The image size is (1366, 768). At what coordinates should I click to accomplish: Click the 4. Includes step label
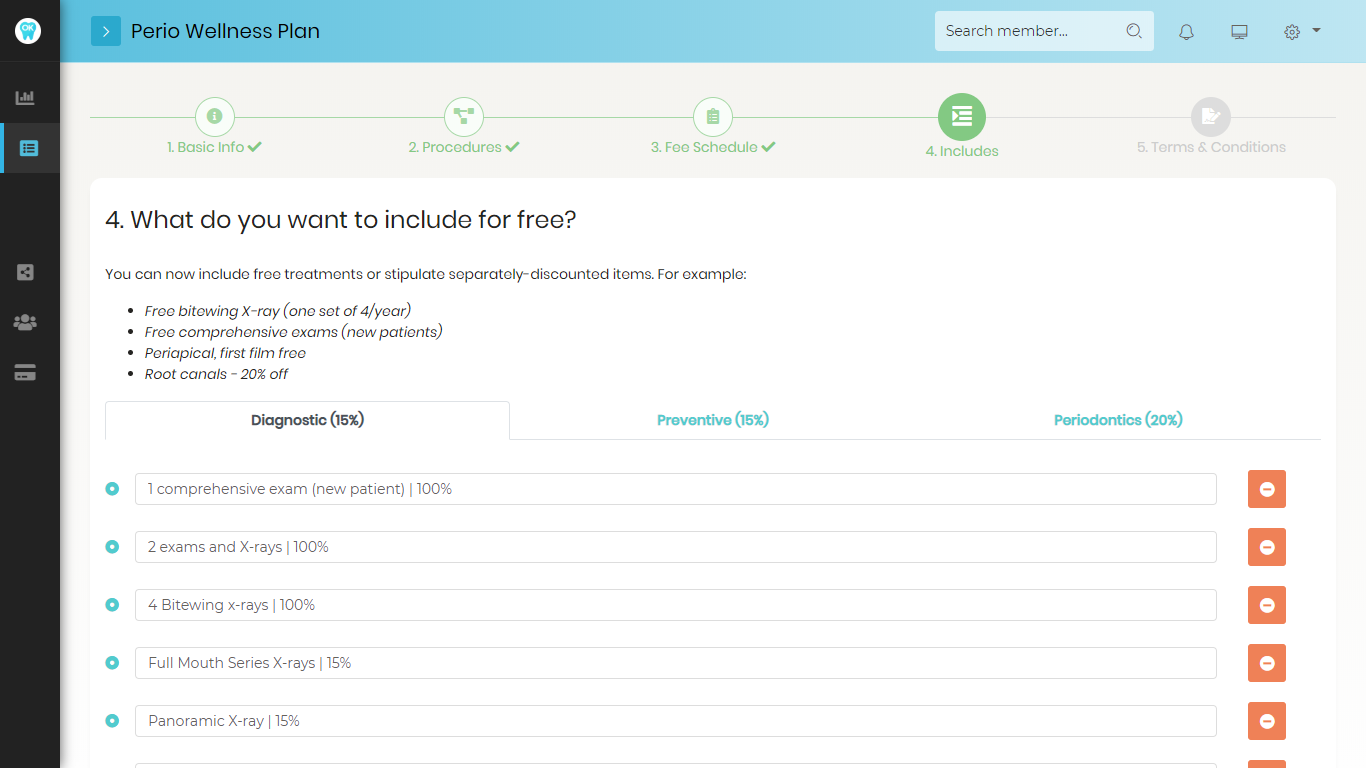(962, 151)
